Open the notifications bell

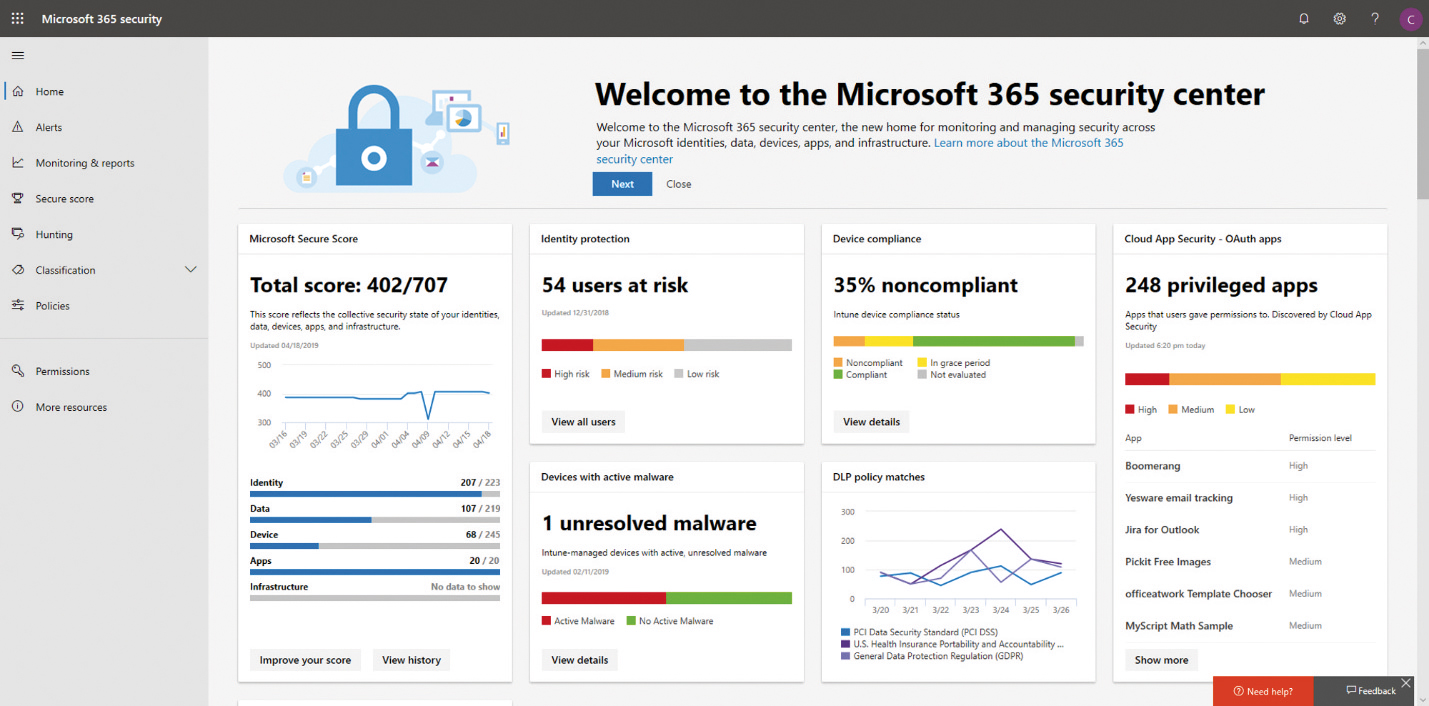click(x=1303, y=18)
